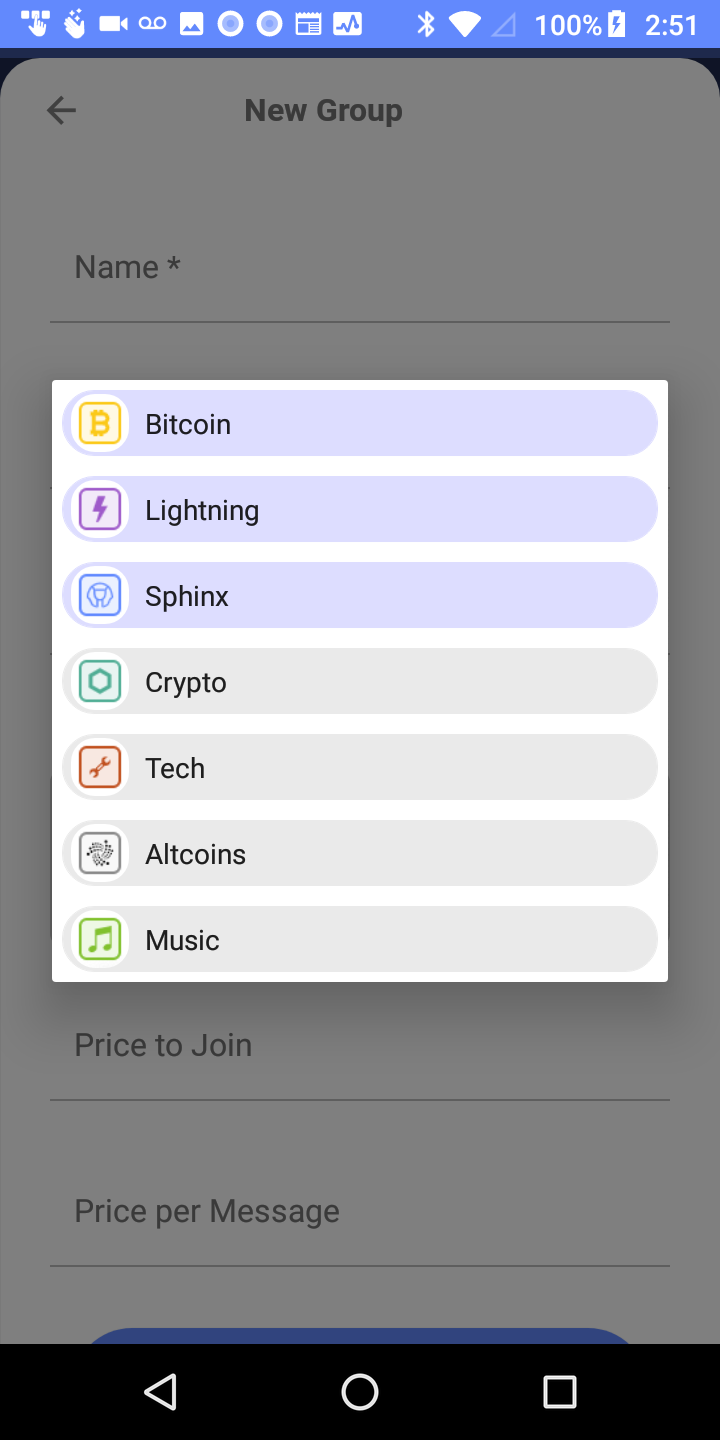Tap the Crypto hexagon icon
Image resolution: width=720 pixels, height=1440 pixels.
100,682
